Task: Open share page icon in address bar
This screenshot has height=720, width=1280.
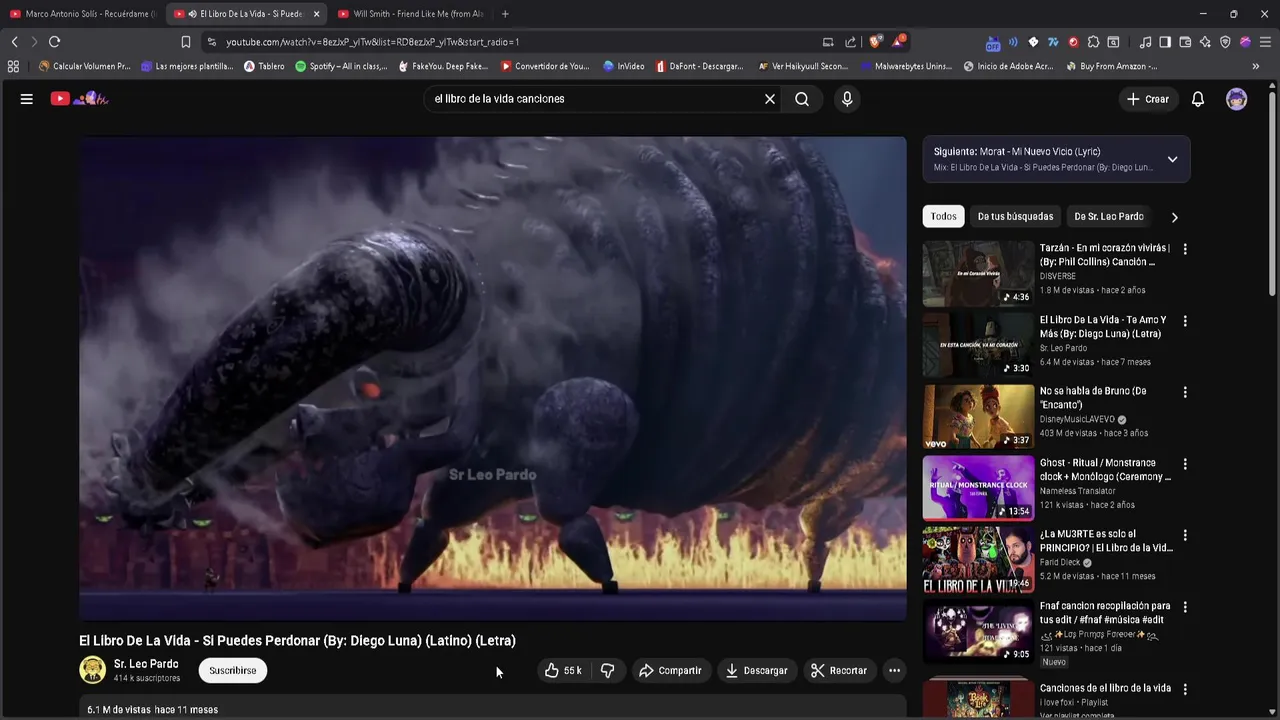Action: [x=851, y=42]
